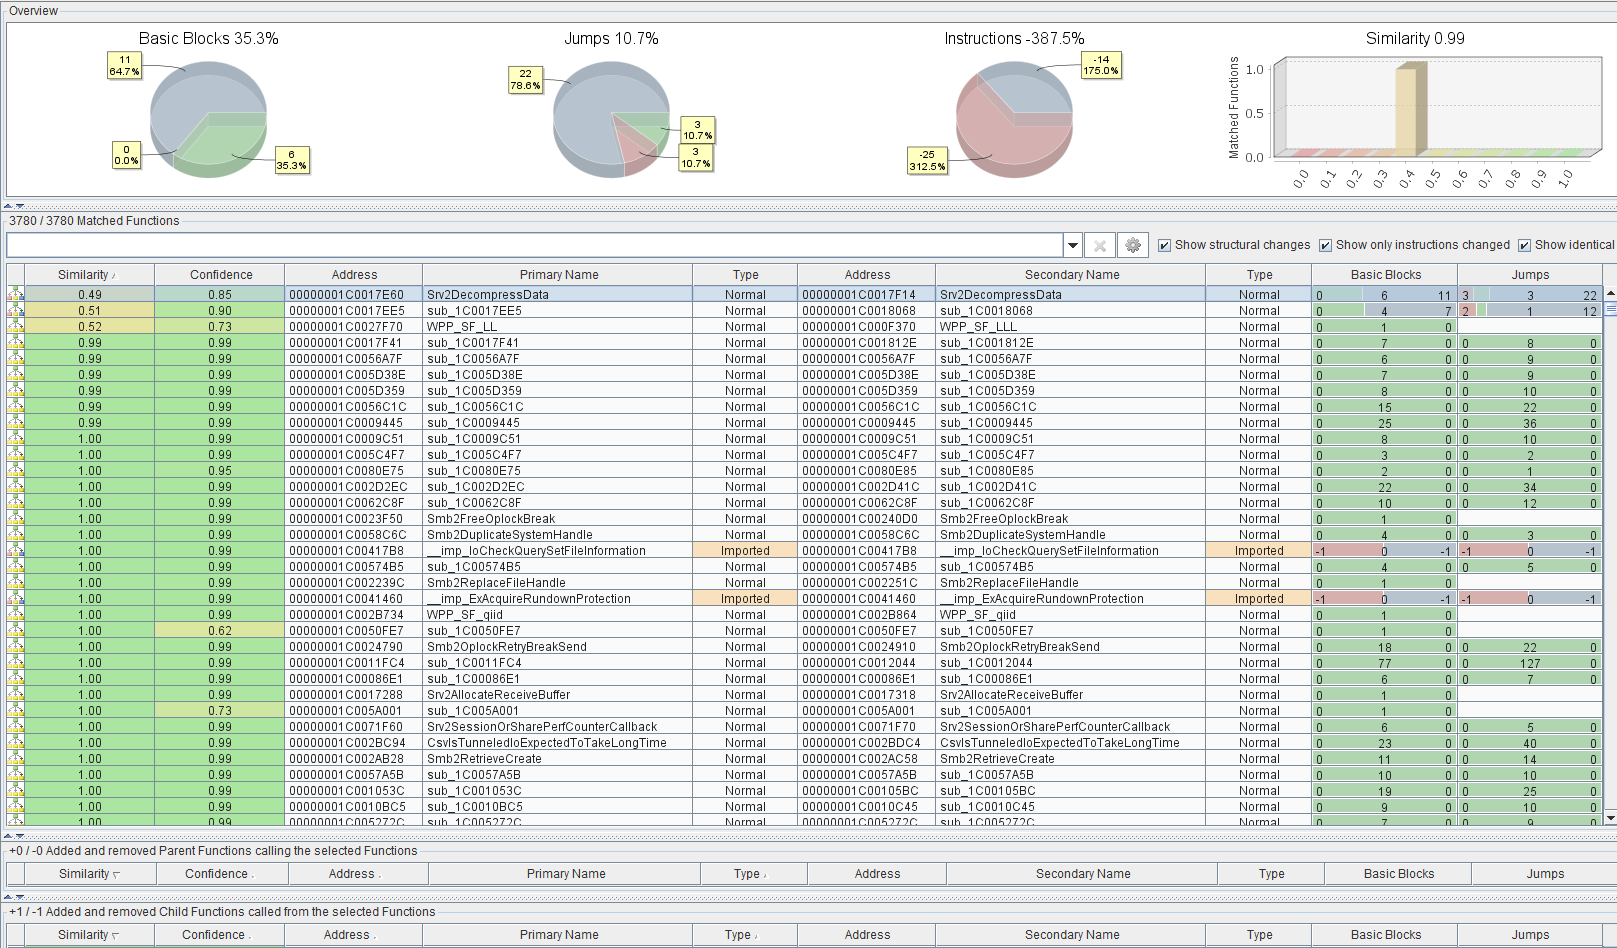Collapse Overview pane with up arrow
Image resolution: width=1617 pixels, height=948 pixels.
point(8,206)
